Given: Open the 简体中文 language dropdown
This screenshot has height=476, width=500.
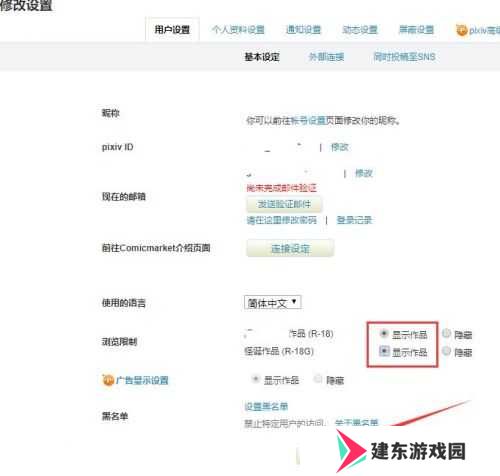Looking at the screenshot, I should tap(272, 303).
